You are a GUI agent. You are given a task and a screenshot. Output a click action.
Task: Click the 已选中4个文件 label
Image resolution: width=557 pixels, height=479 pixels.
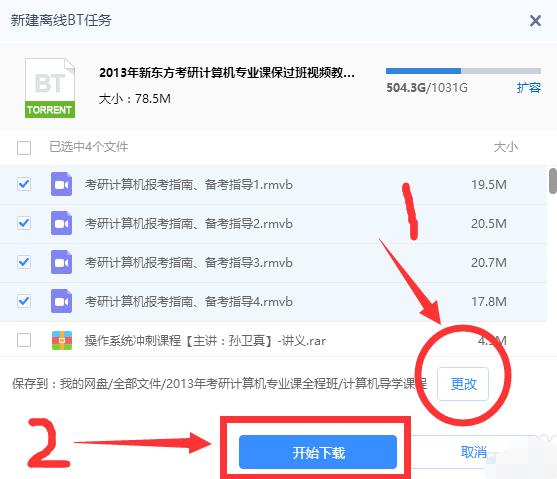click(88, 147)
